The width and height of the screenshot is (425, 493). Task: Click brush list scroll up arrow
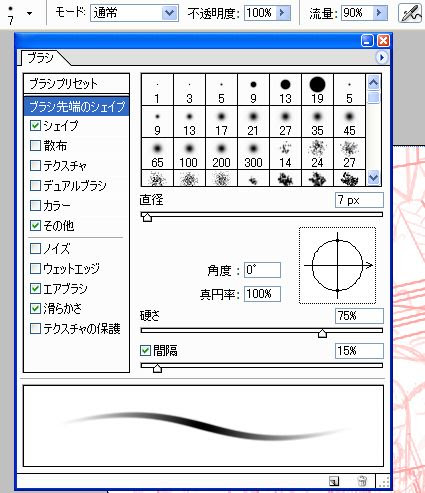coord(374,82)
